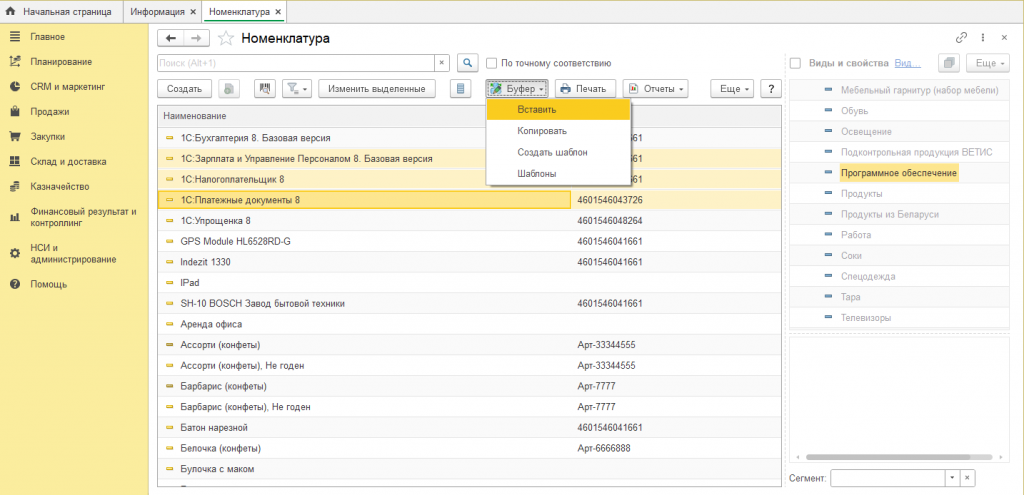Select row Аренда офиса
The width and height of the screenshot is (1024, 495).
coord(469,324)
